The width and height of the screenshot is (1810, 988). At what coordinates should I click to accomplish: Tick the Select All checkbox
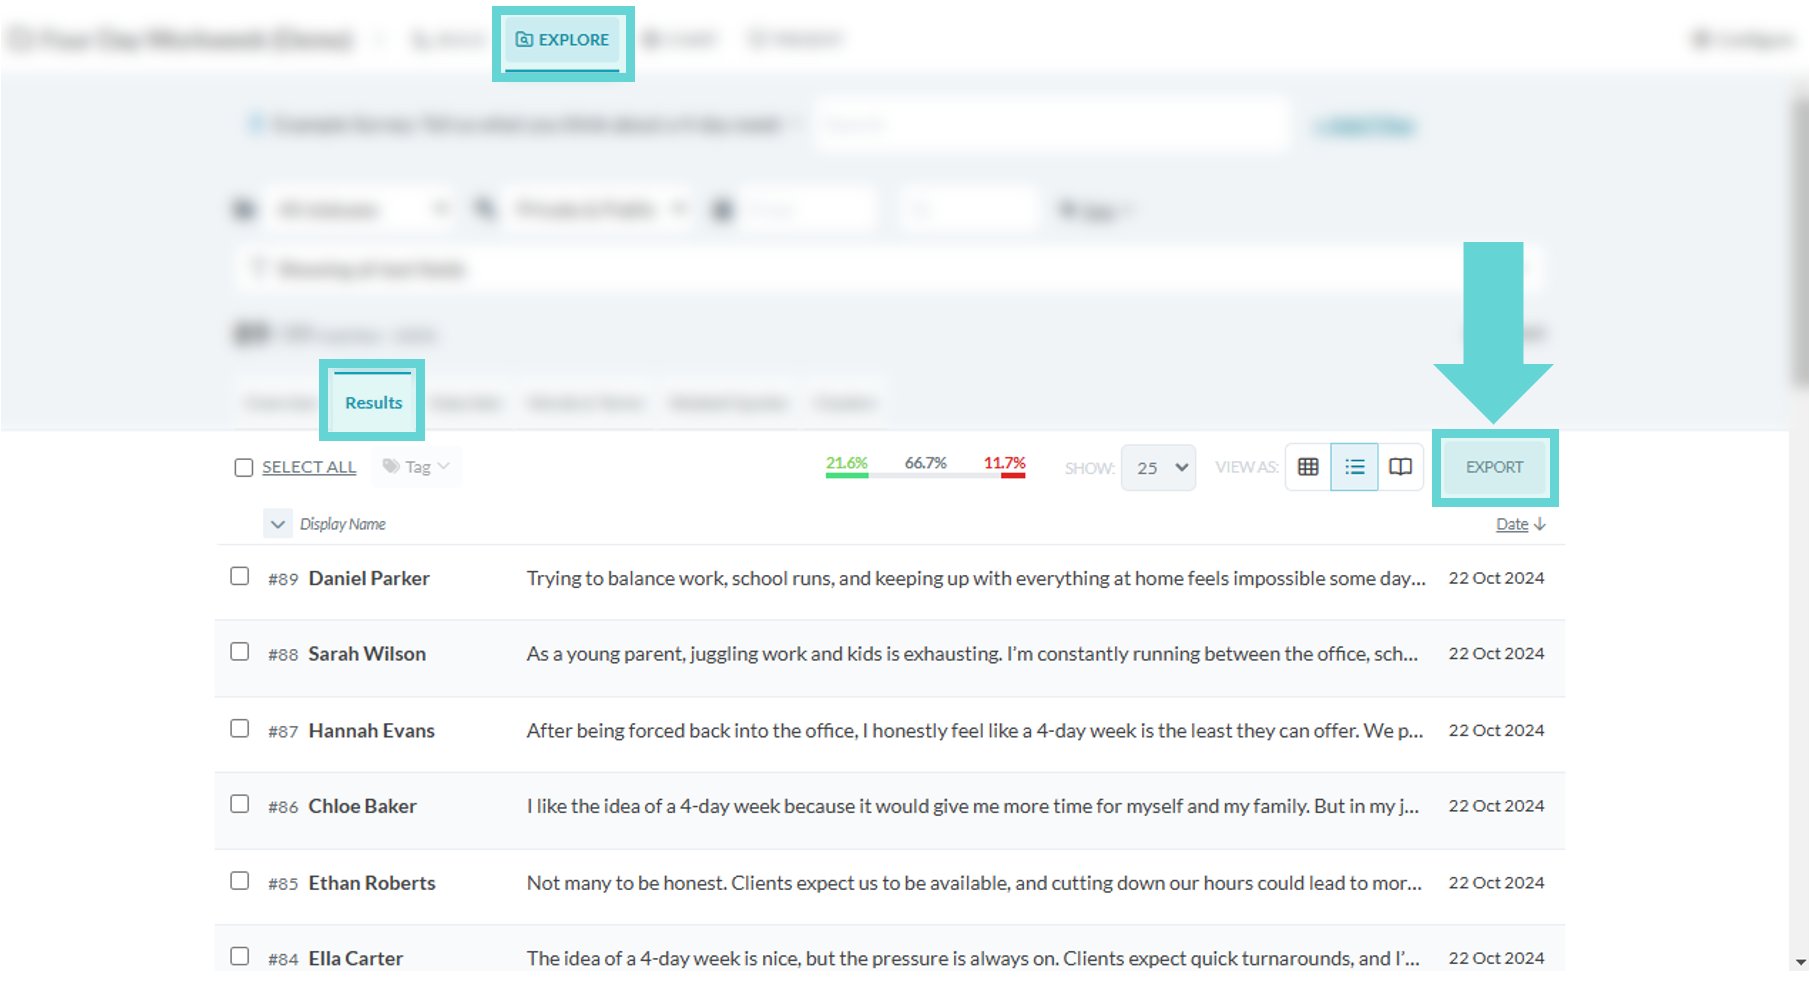[243, 468]
